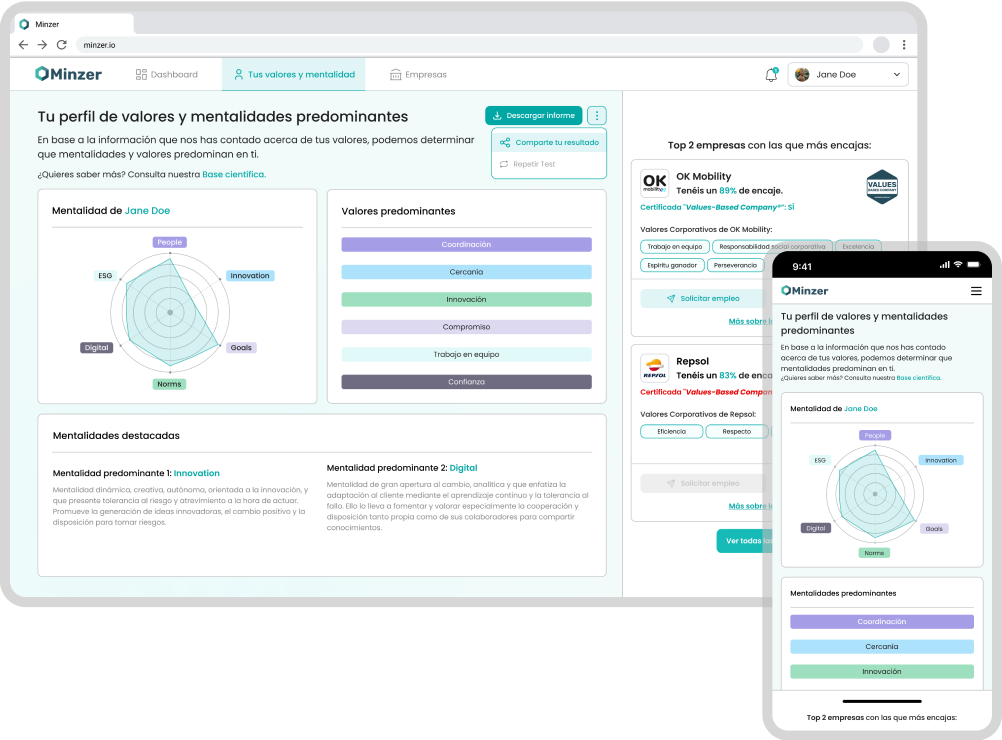Viewport: 1002px width, 740px height.
Task: Click Cercanía bar in mobile view
Action: pos(882,647)
